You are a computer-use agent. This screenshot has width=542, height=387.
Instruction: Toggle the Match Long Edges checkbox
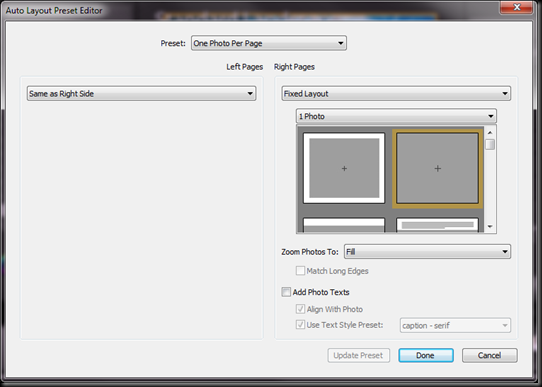300,271
